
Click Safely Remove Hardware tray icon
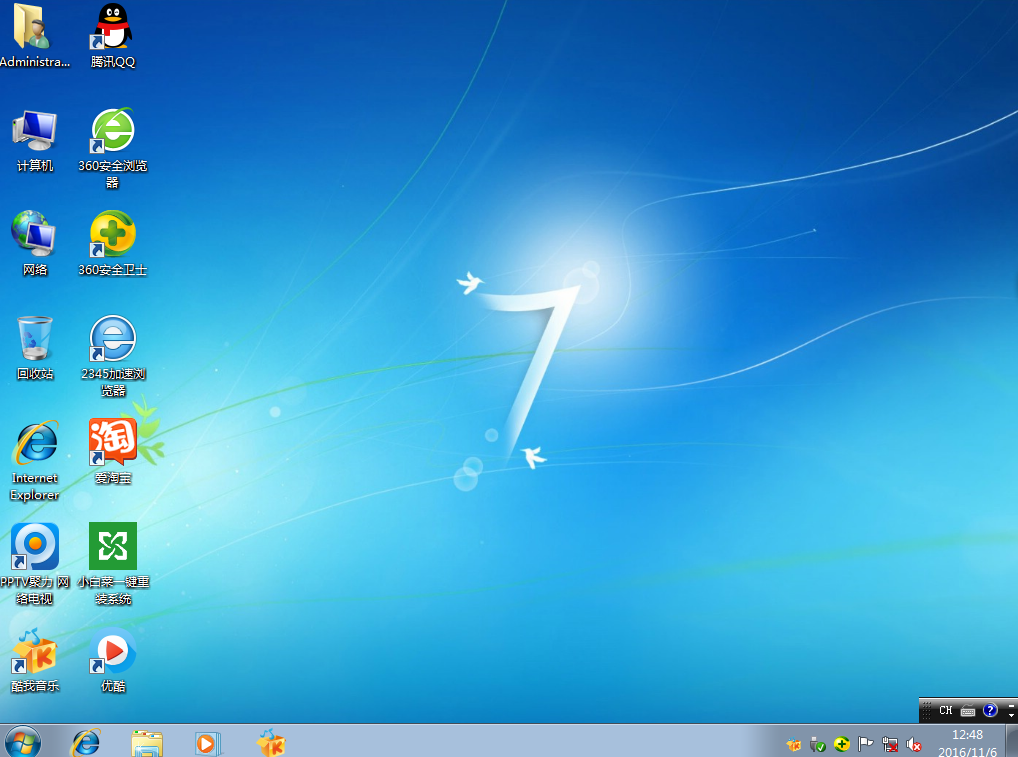click(x=817, y=744)
